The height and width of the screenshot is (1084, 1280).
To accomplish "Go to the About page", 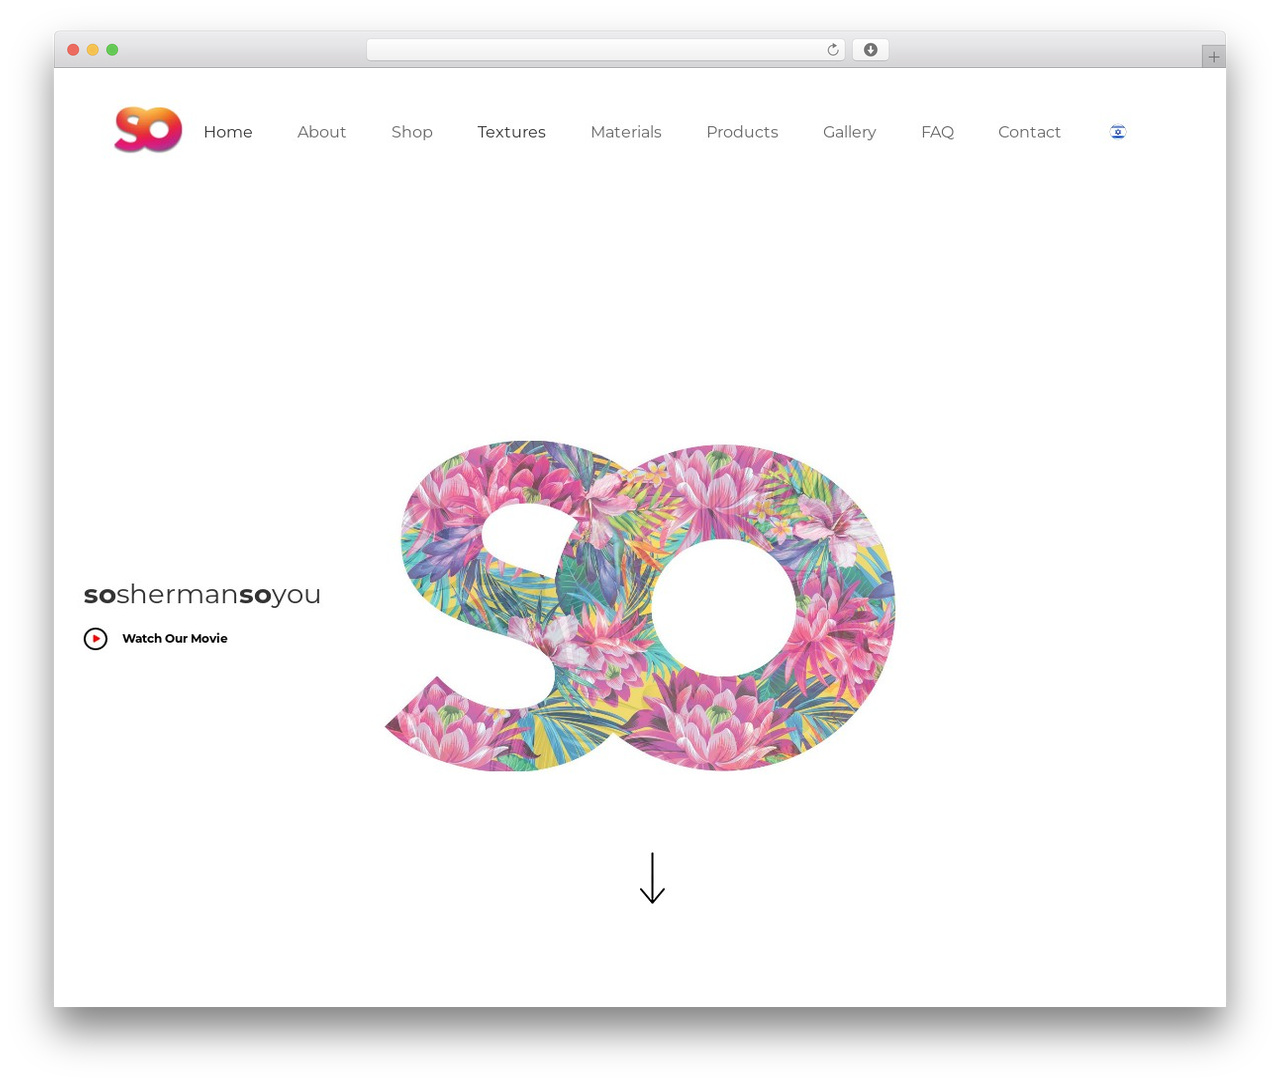I will click(x=321, y=132).
